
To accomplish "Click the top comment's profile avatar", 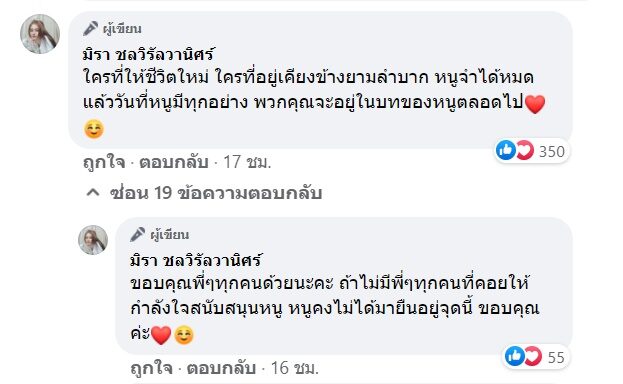I will pyautogui.click(x=40, y=34).
